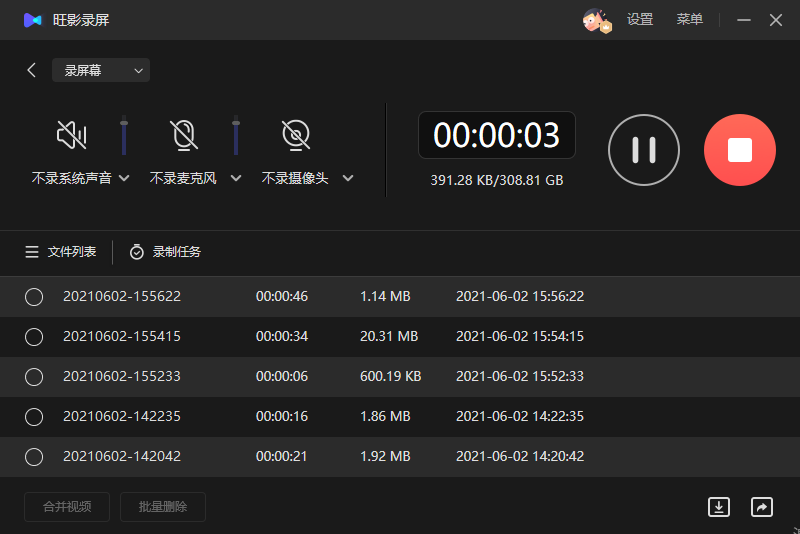Viewport: 800px width, 534px height.
Task: Click file name 20210602-142042
Action: point(122,456)
